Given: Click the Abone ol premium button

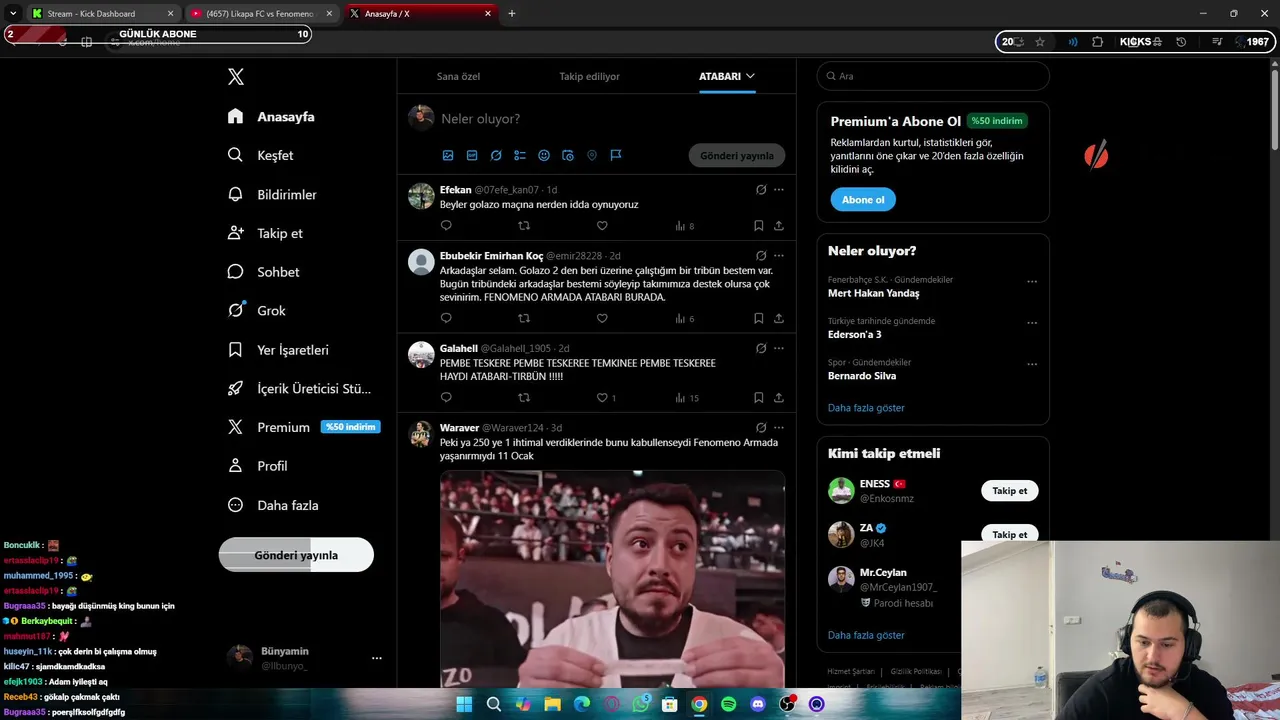Looking at the screenshot, I should click(863, 200).
